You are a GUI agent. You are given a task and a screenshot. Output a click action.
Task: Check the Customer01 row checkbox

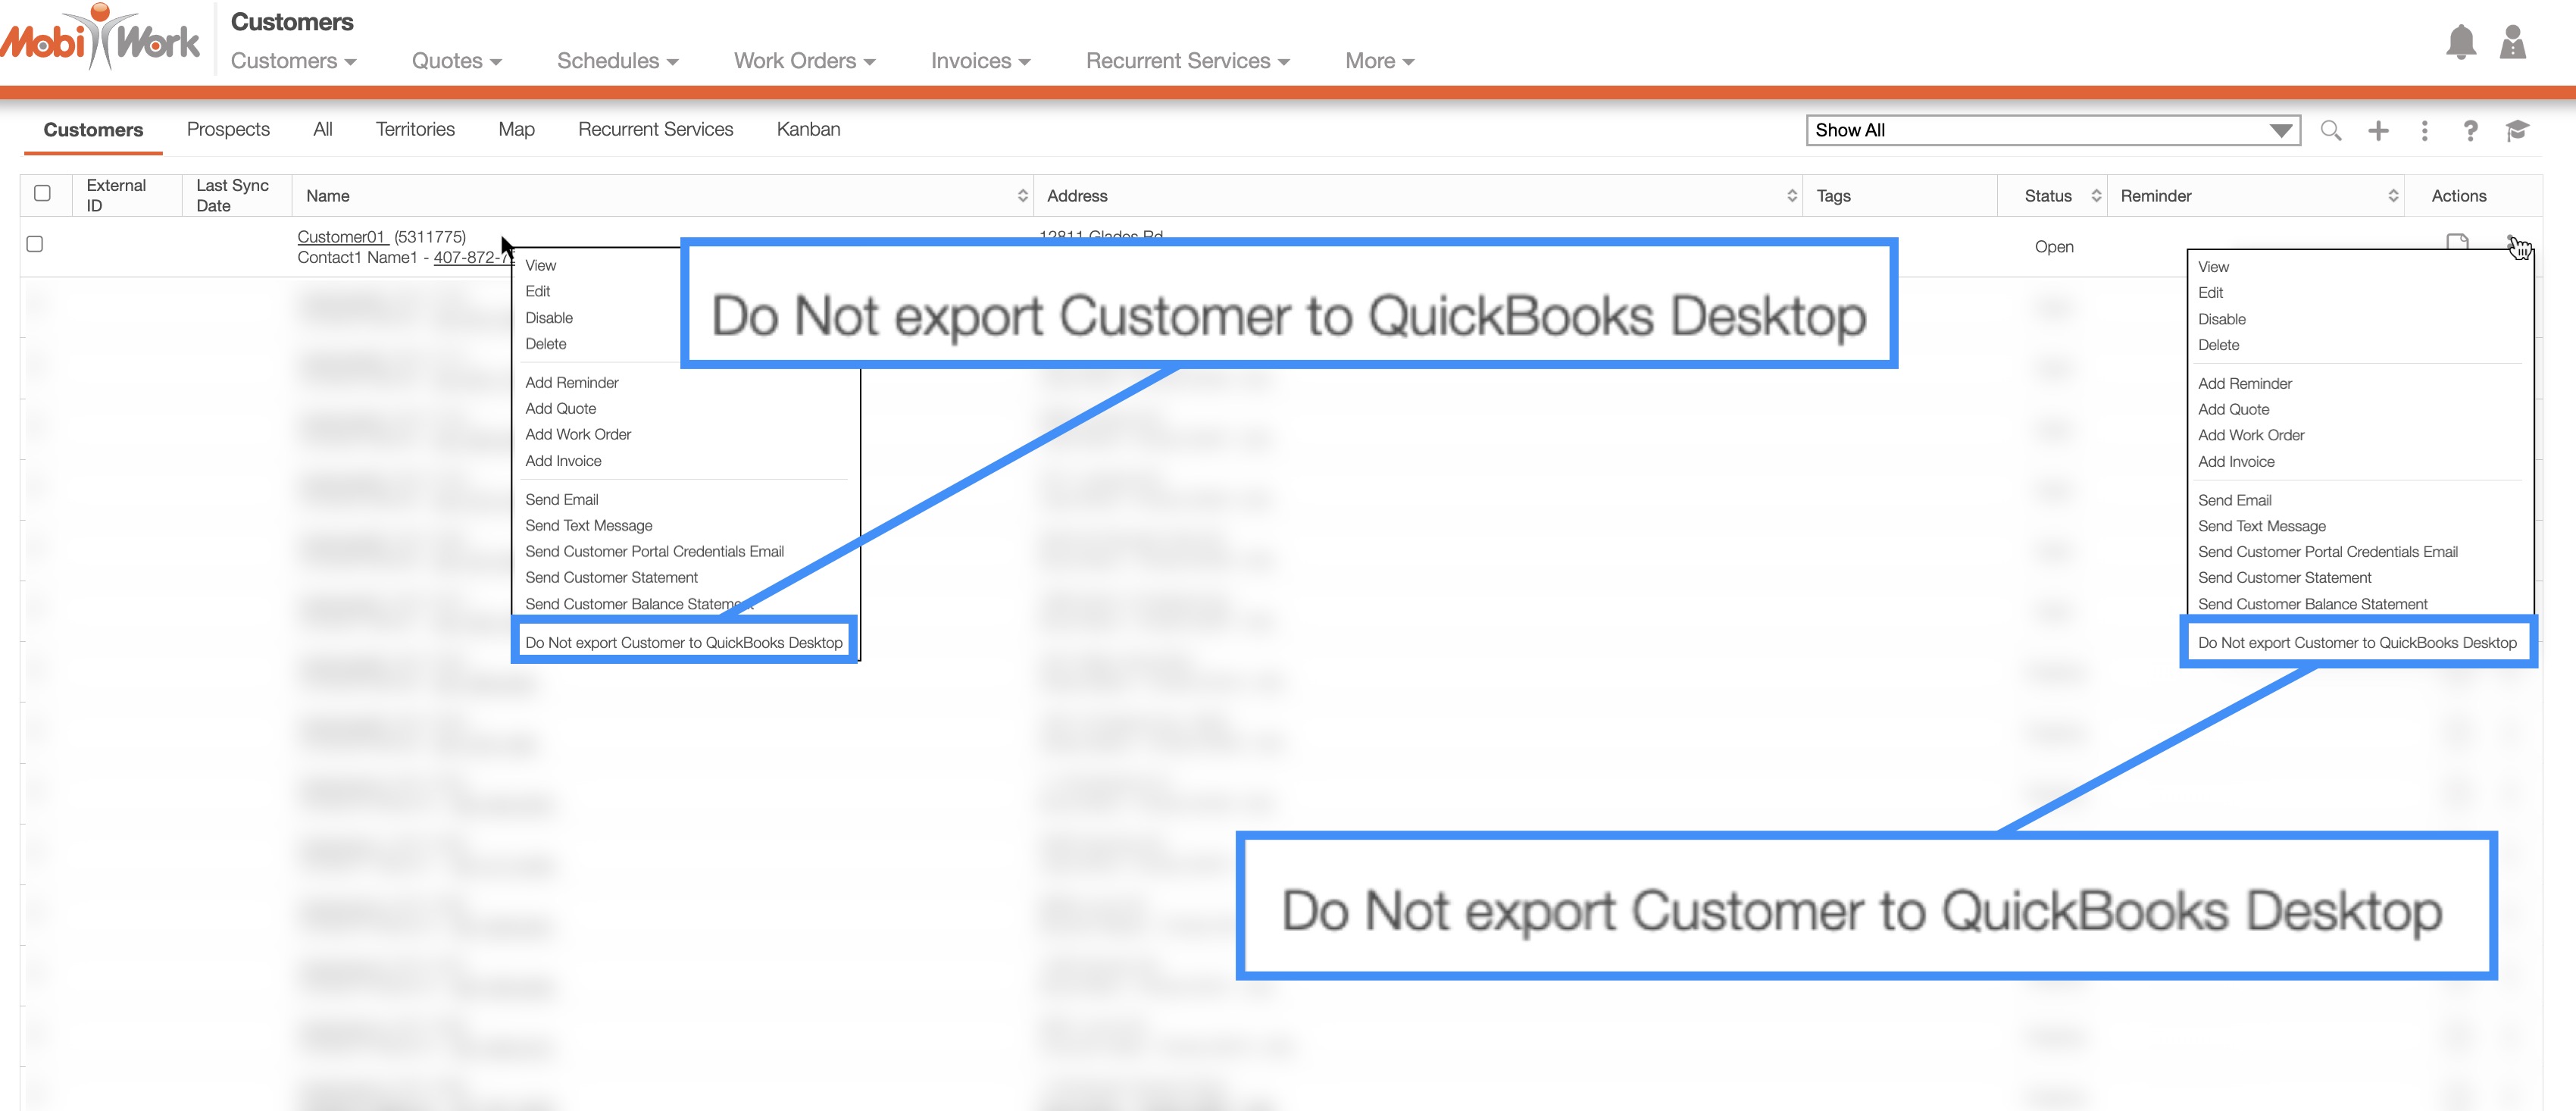tap(35, 244)
